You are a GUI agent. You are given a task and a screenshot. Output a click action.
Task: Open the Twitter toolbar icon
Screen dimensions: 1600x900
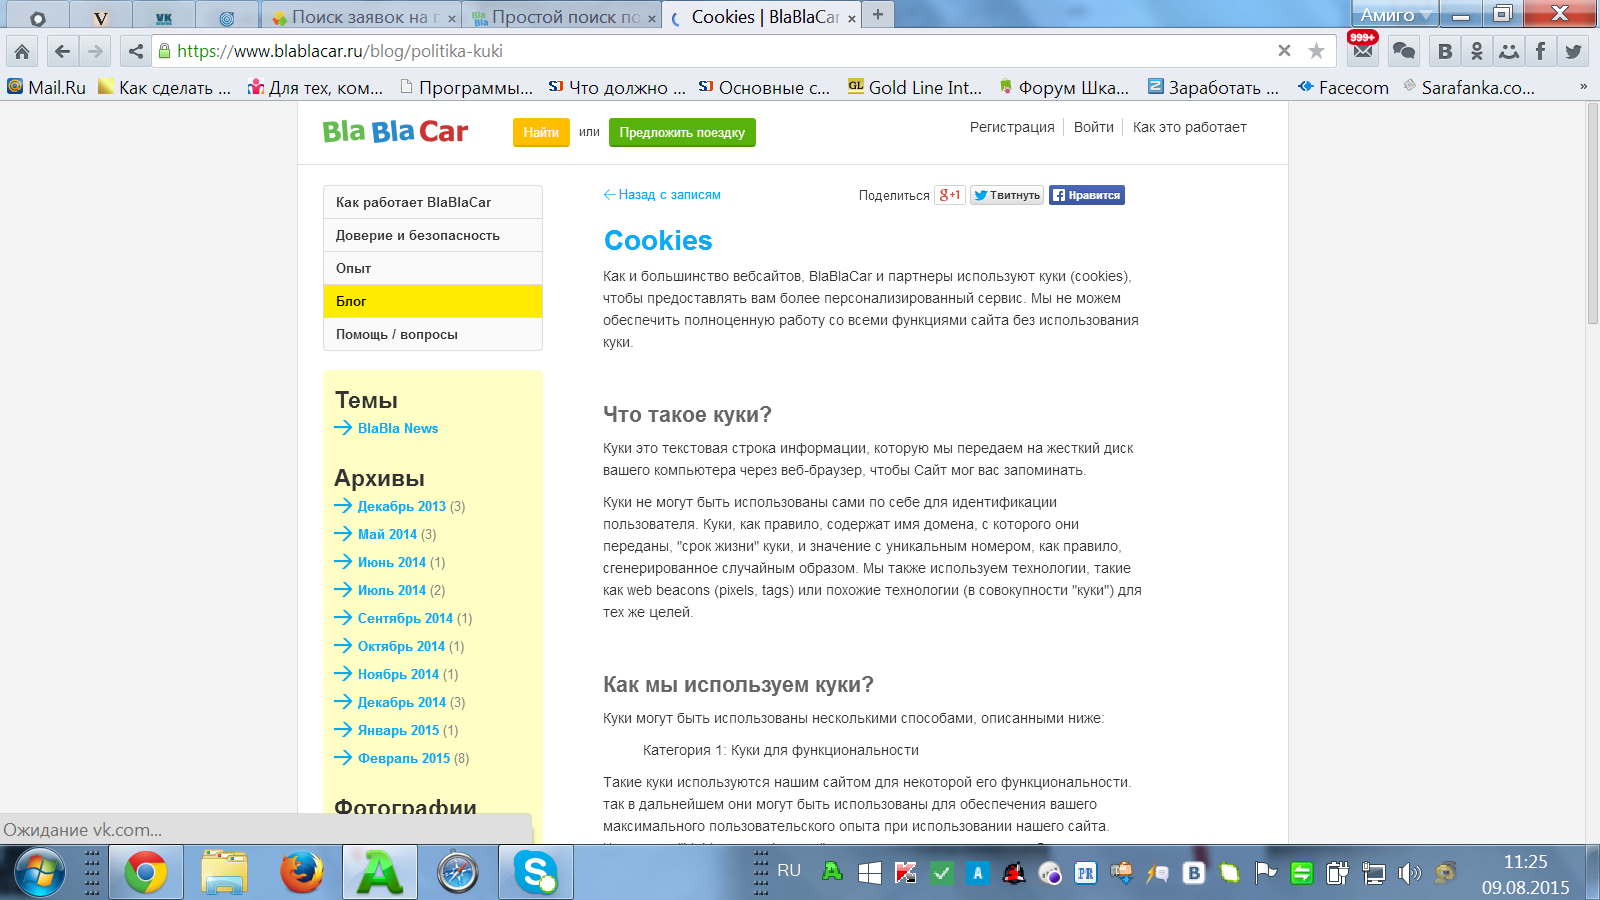[x=1573, y=51]
